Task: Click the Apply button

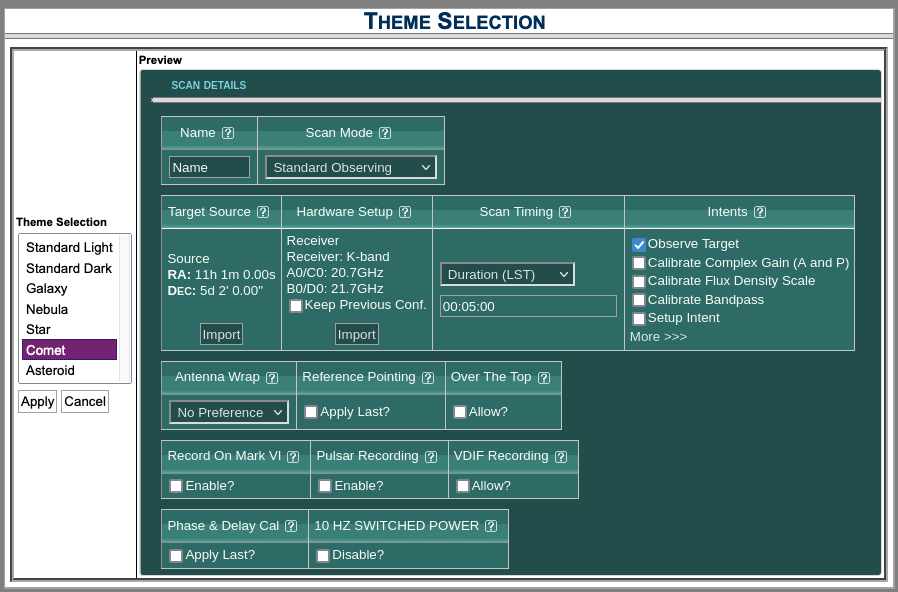Action: 37,401
